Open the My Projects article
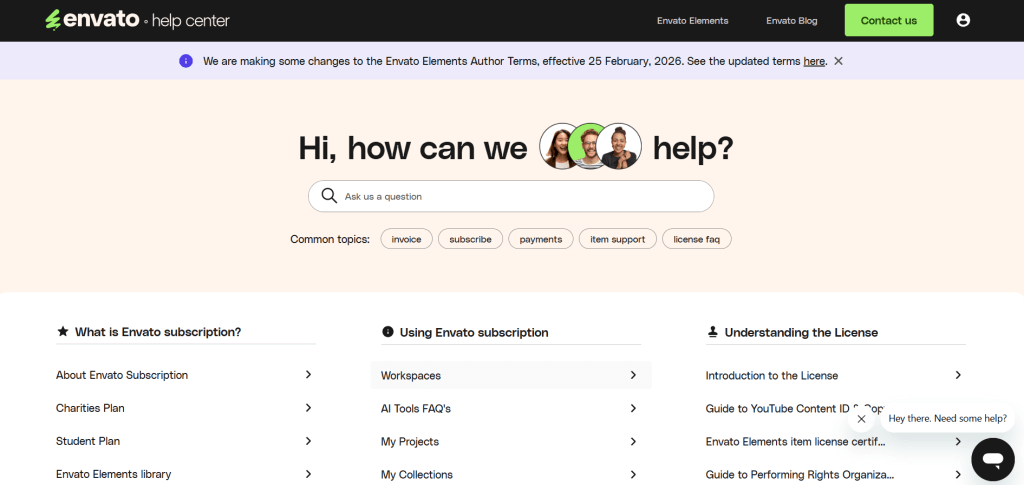 pos(410,442)
